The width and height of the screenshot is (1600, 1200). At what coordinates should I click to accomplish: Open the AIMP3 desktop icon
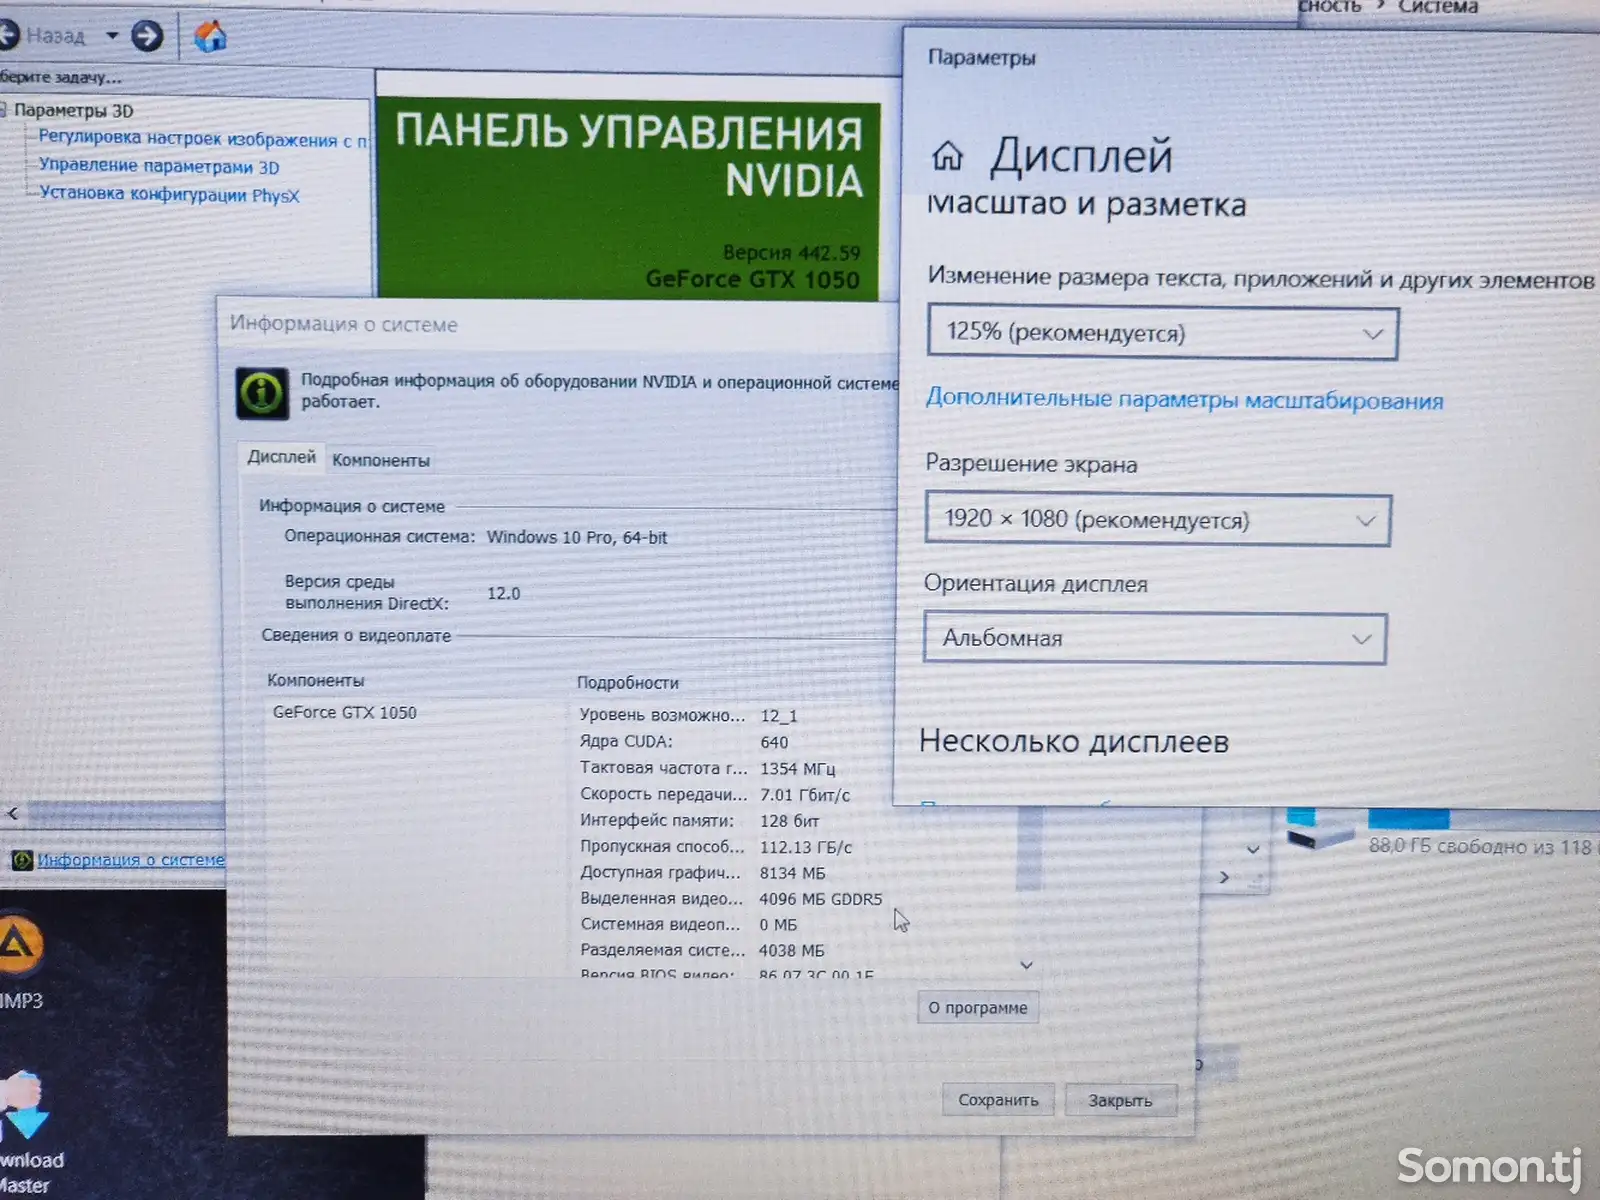[x=18, y=944]
